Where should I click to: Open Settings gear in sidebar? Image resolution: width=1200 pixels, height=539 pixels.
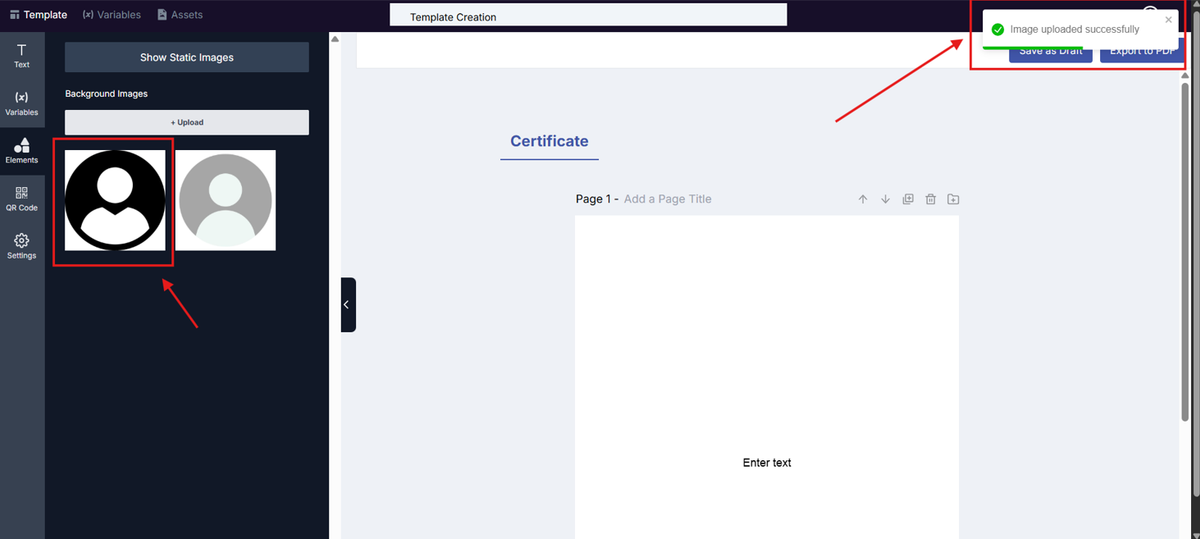coord(22,246)
